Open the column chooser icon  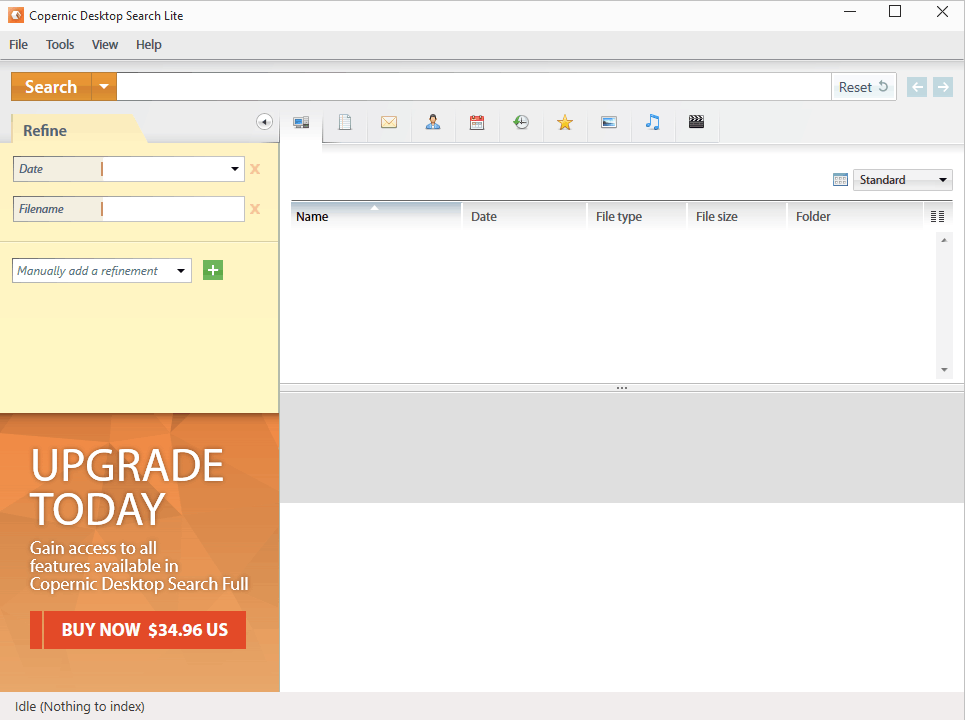tap(937, 217)
